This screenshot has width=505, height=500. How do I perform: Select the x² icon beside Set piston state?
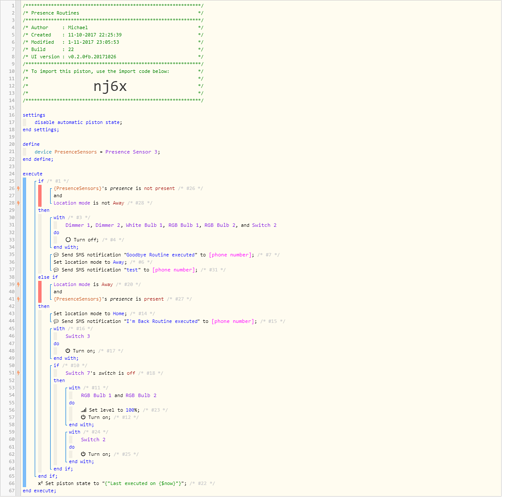click(x=40, y=483)
